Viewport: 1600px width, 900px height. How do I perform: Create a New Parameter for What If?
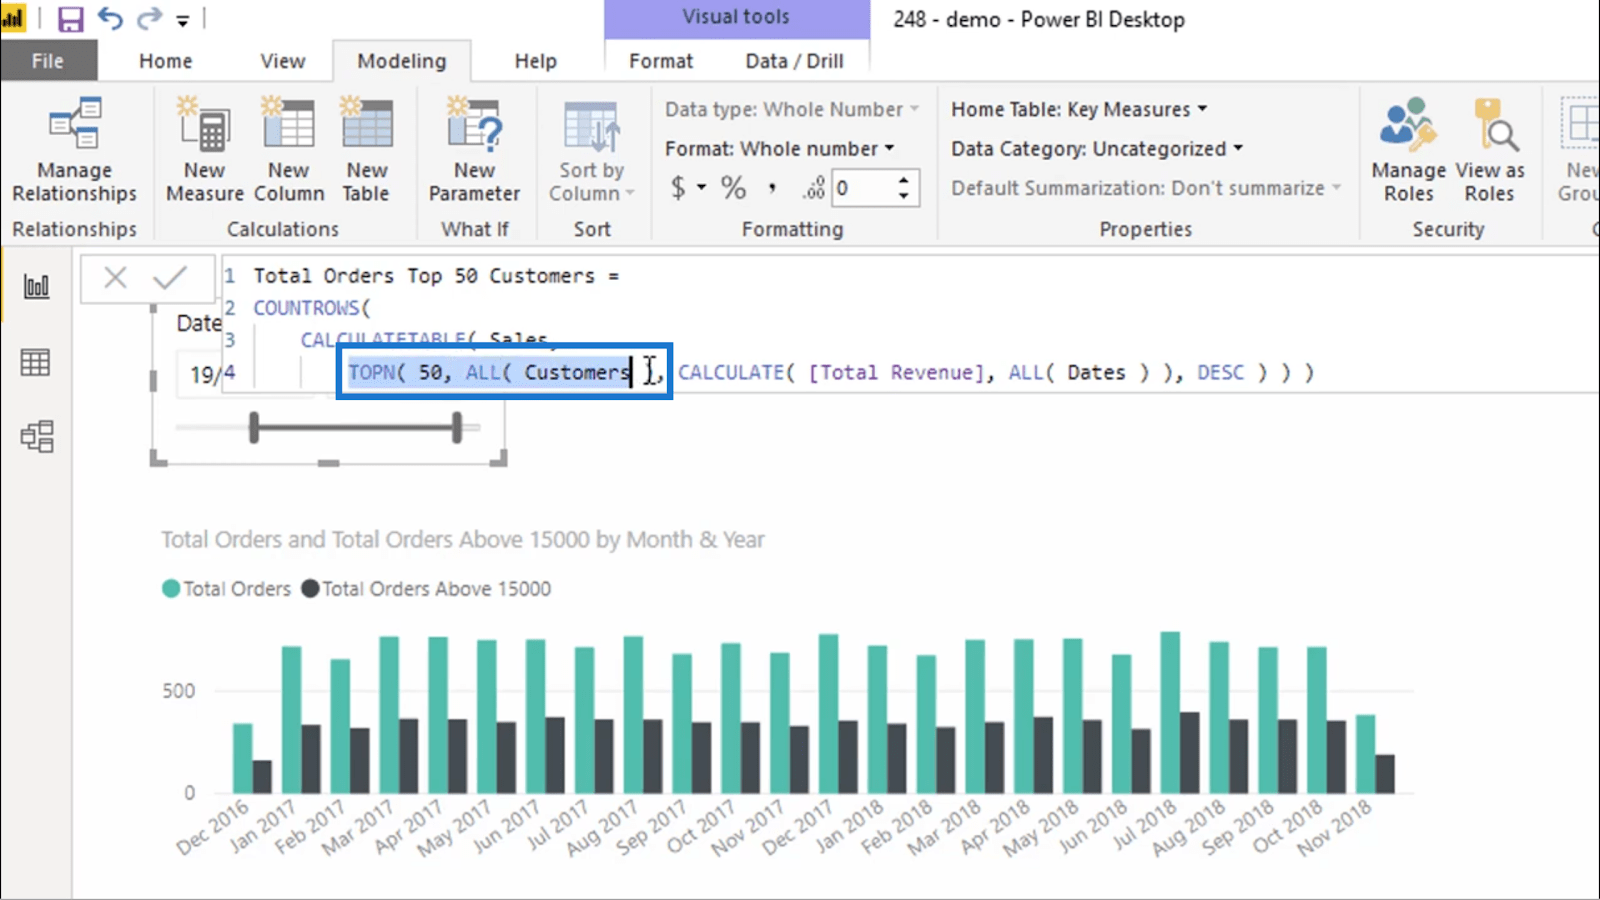click(x=474, y=150)
